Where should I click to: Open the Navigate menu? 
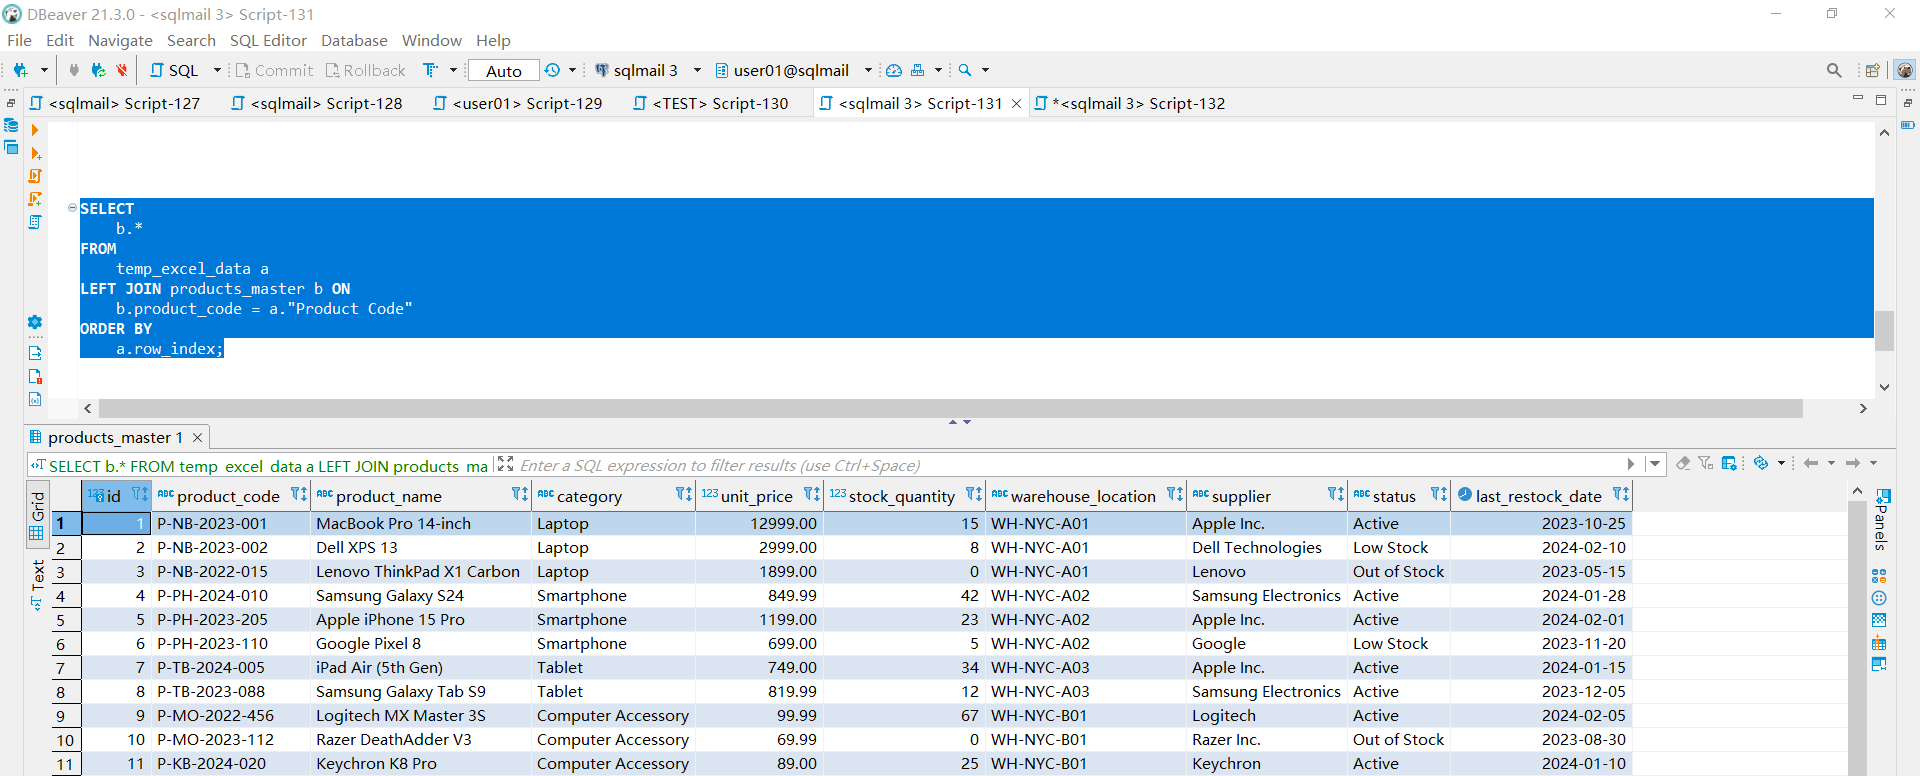120,40
